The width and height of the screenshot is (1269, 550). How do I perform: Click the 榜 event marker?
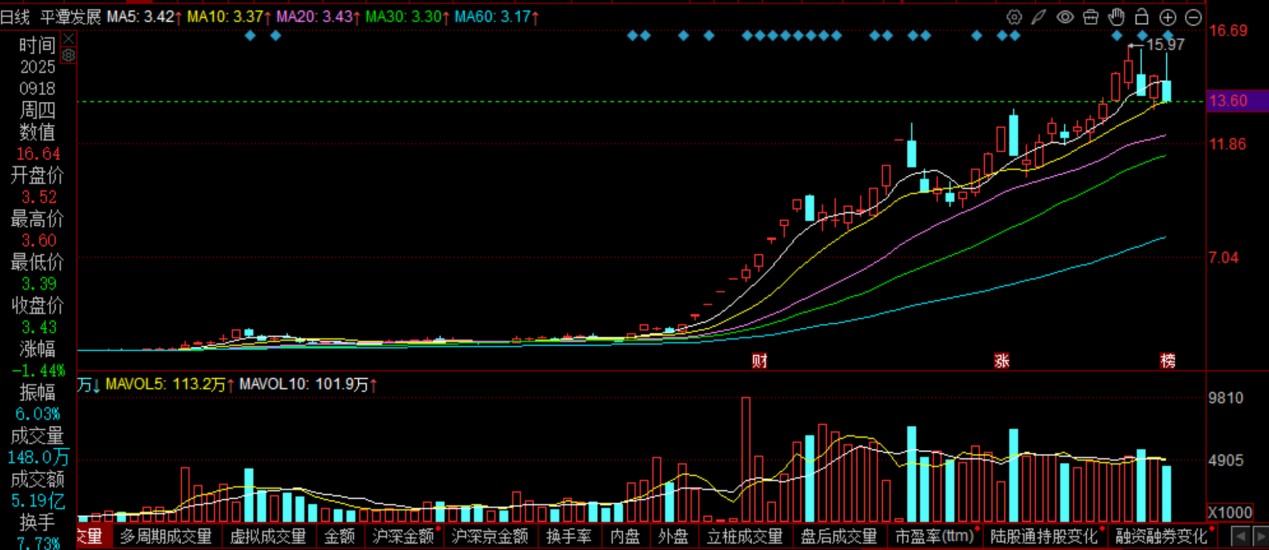pos(1168,360)
